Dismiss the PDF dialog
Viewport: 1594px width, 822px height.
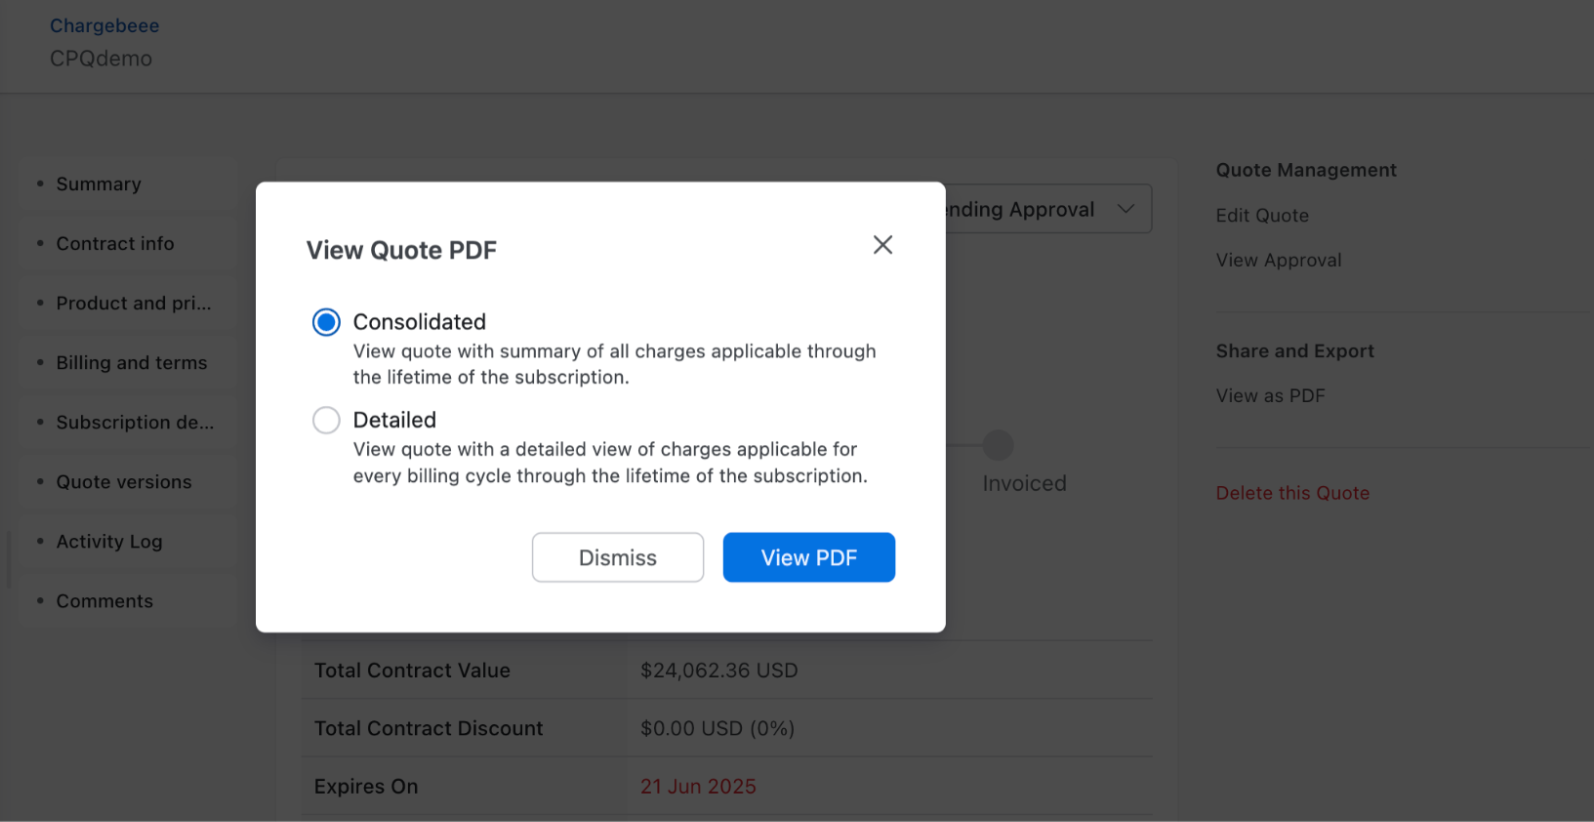617,557
